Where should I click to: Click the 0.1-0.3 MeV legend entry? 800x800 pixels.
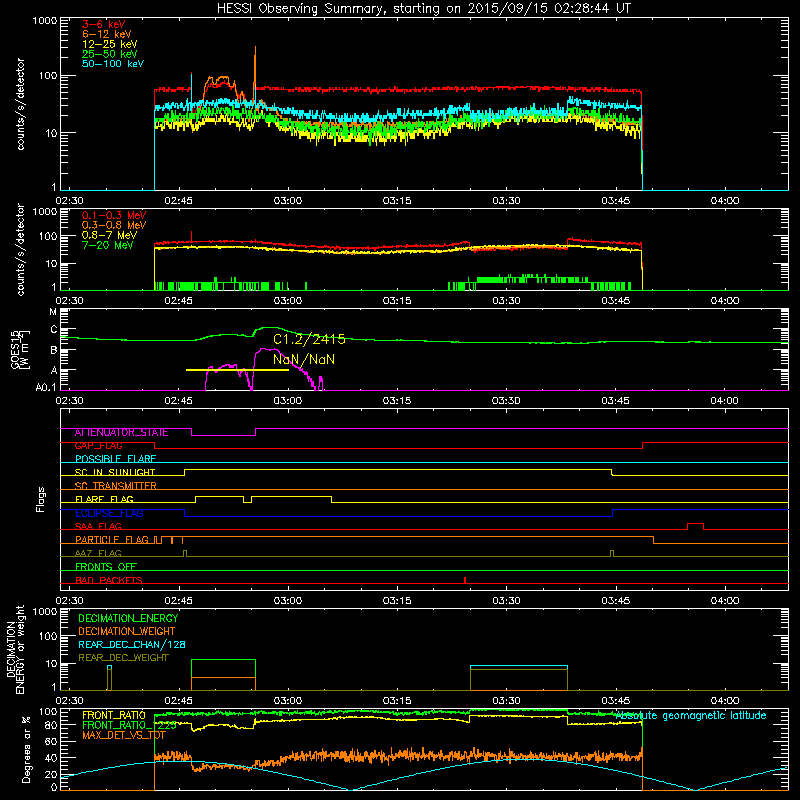[x=114, y=215]
